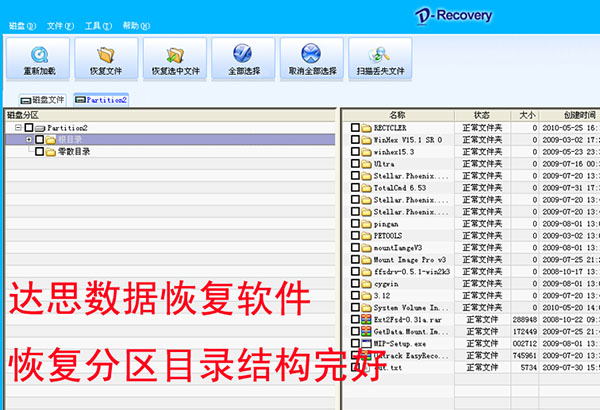600x410 pixels.
Task: Click the PETOOLS folder icon
Action: click(x=366, y=236)
